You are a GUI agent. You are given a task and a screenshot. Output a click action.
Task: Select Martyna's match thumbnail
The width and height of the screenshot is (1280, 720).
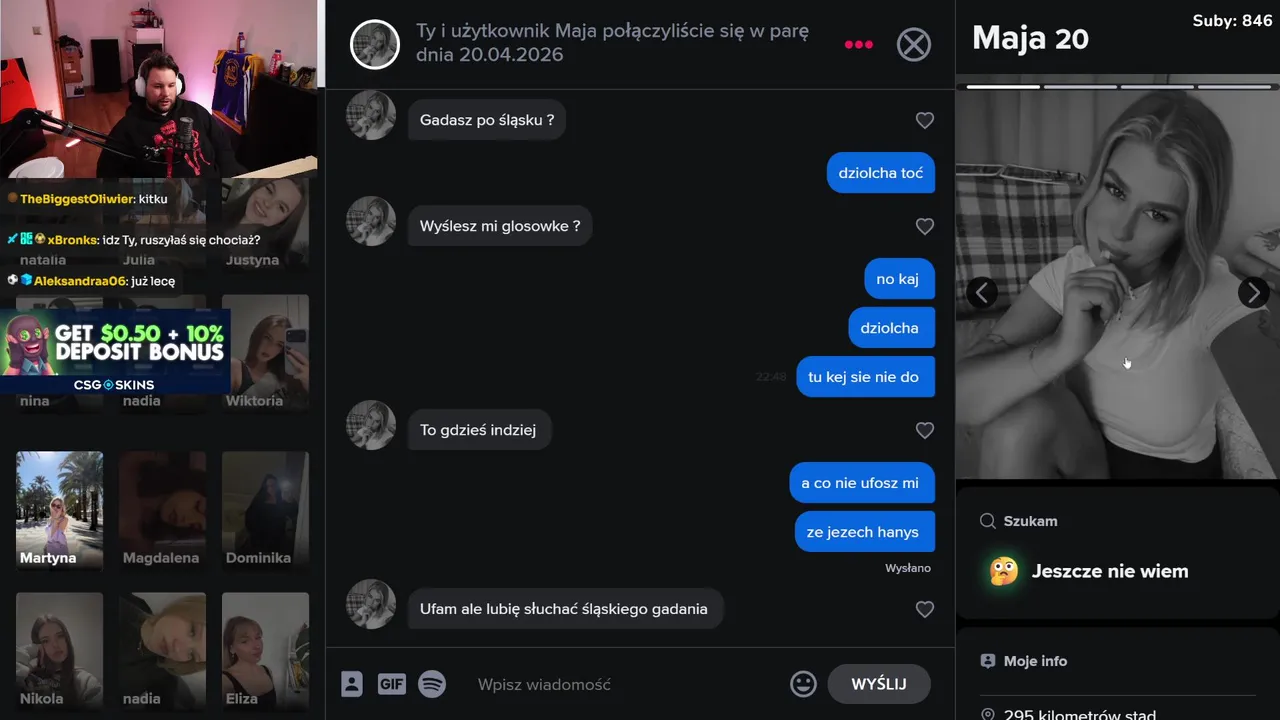[59, 510]
